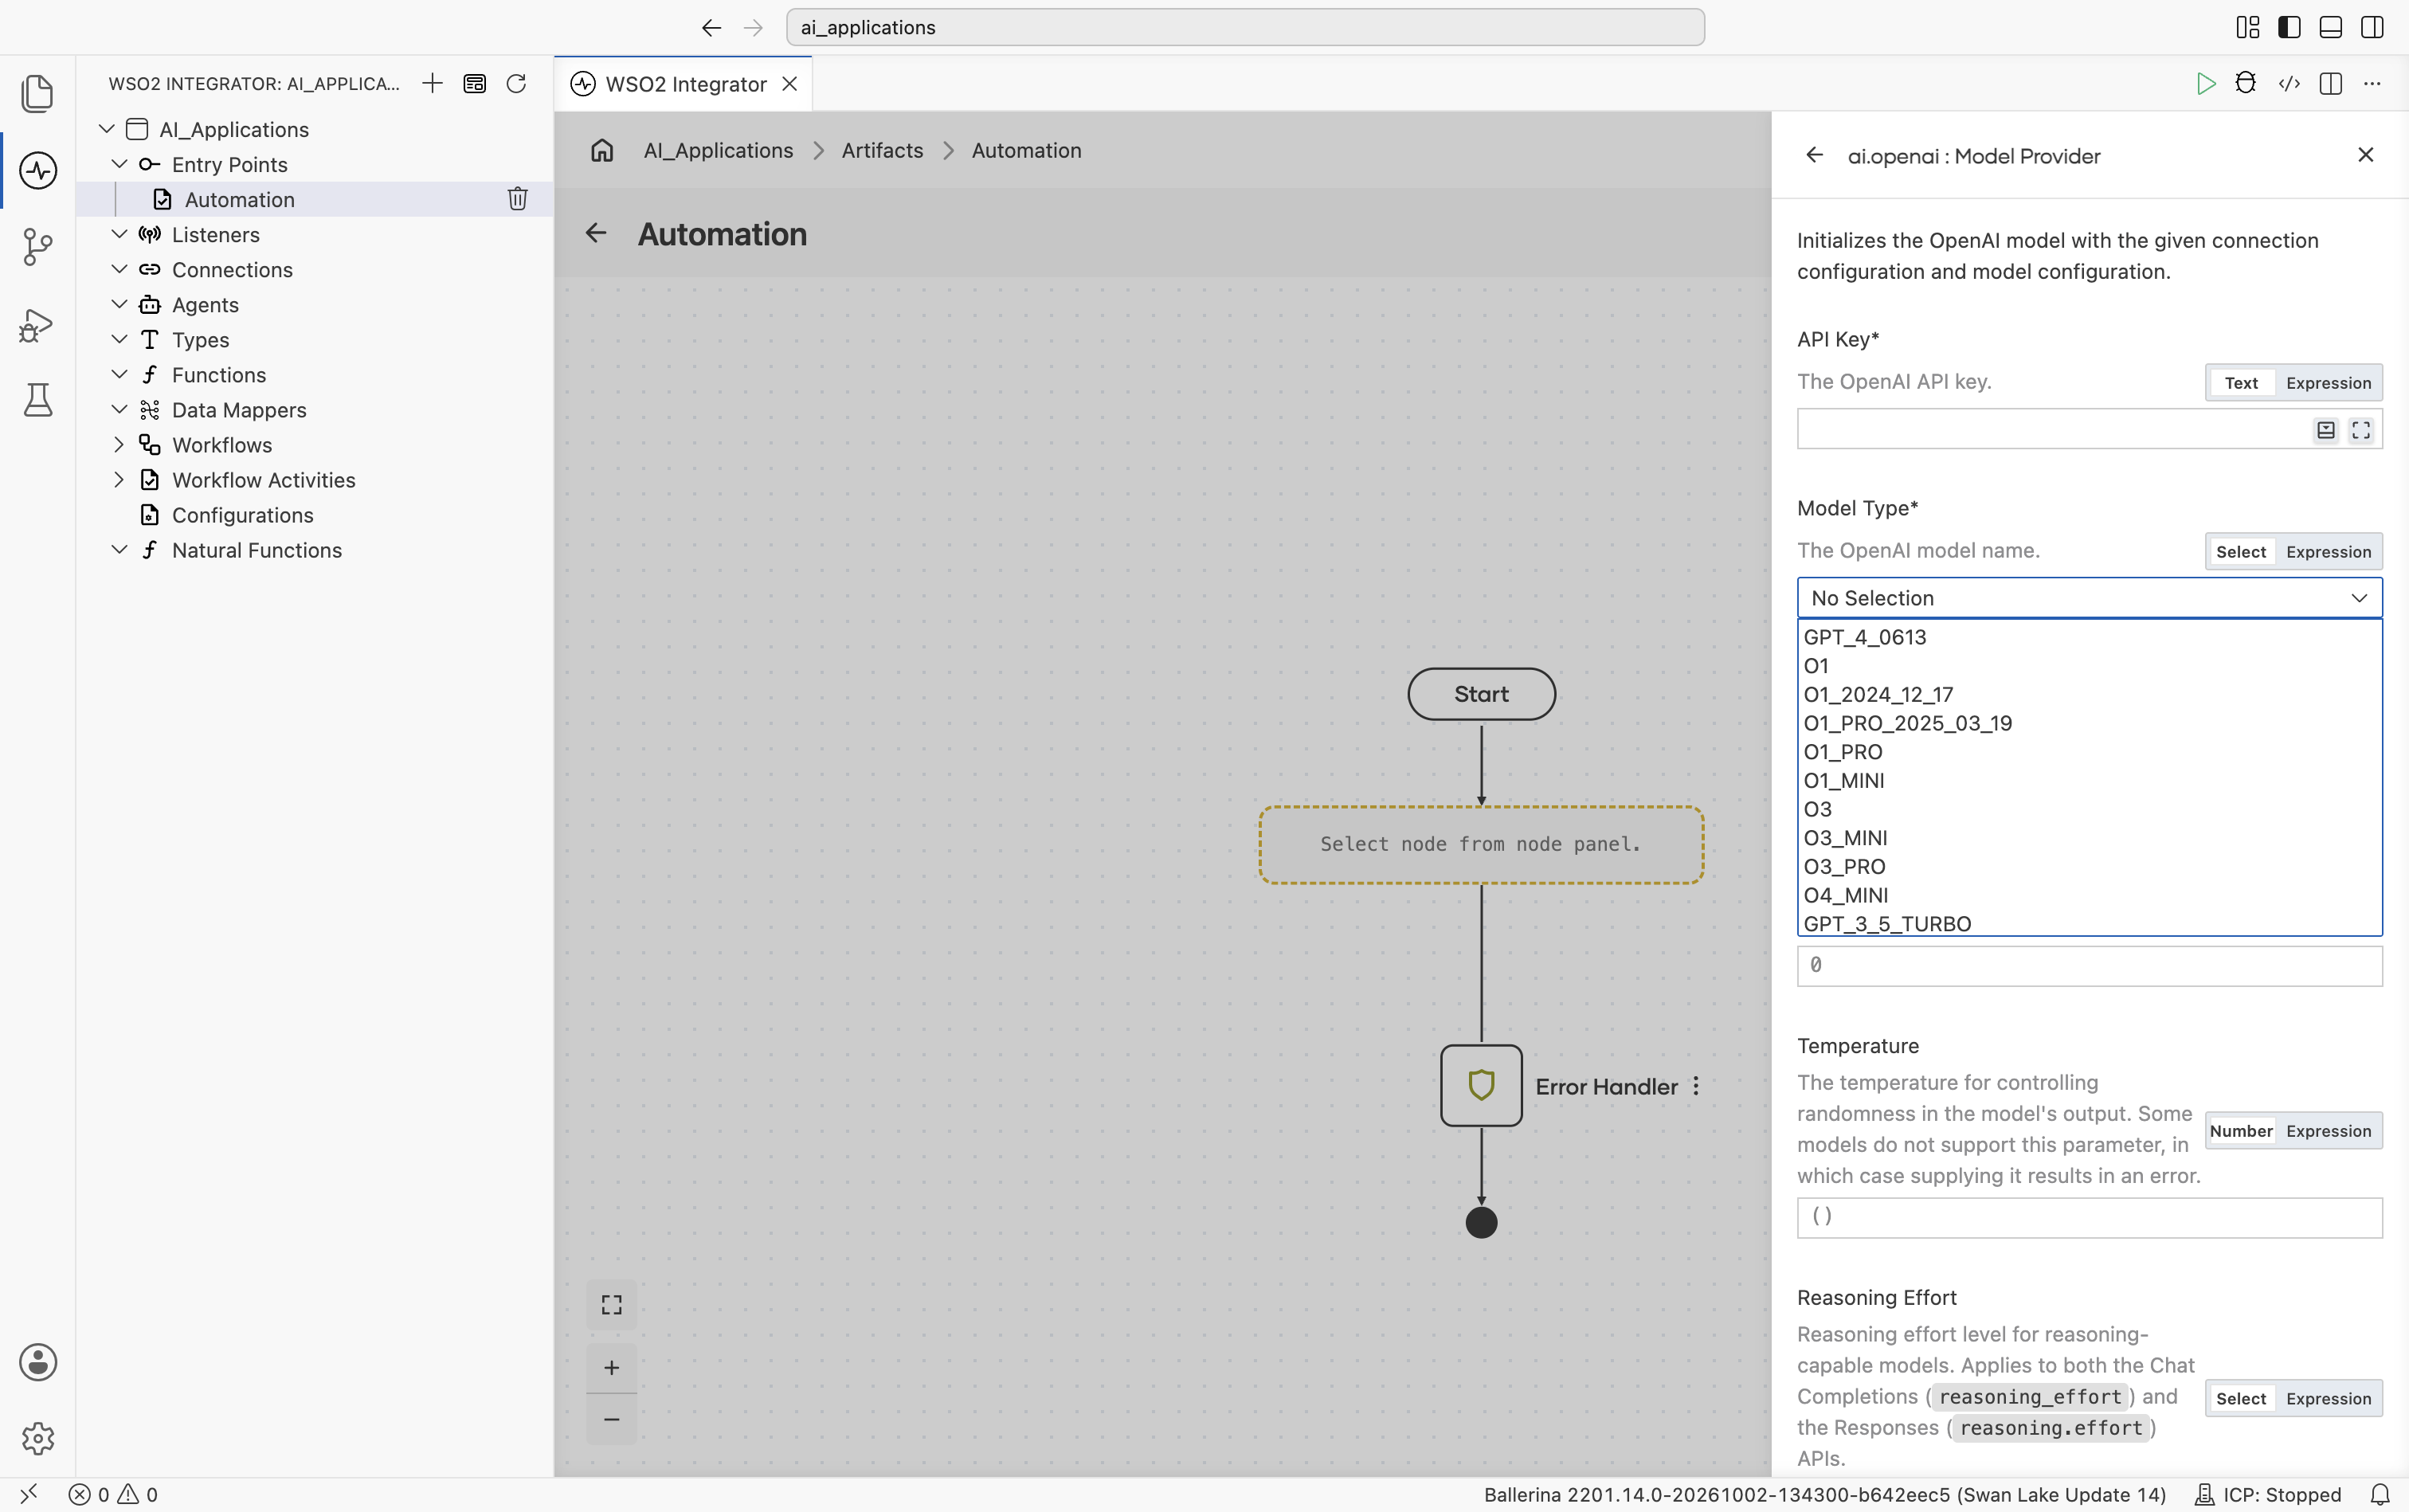Open the Source Control view

pos(38,247)
